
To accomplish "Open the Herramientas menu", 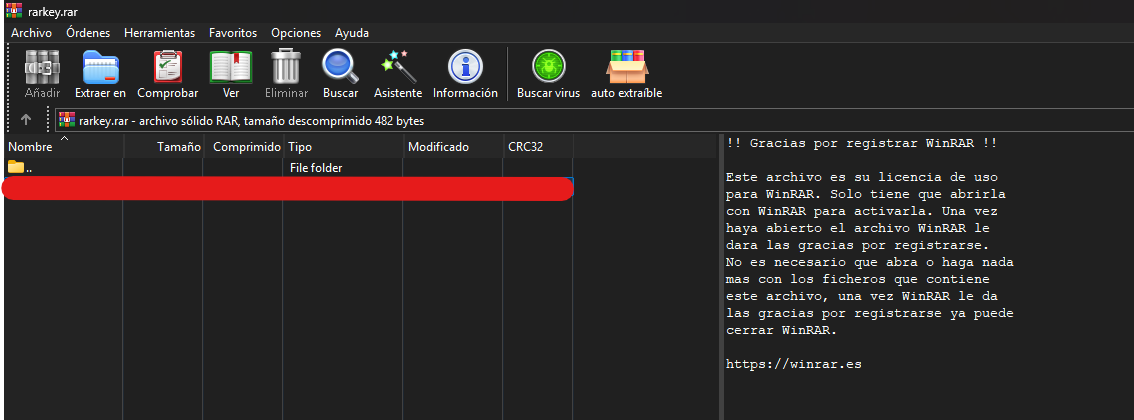I will [x=159, y=33].
